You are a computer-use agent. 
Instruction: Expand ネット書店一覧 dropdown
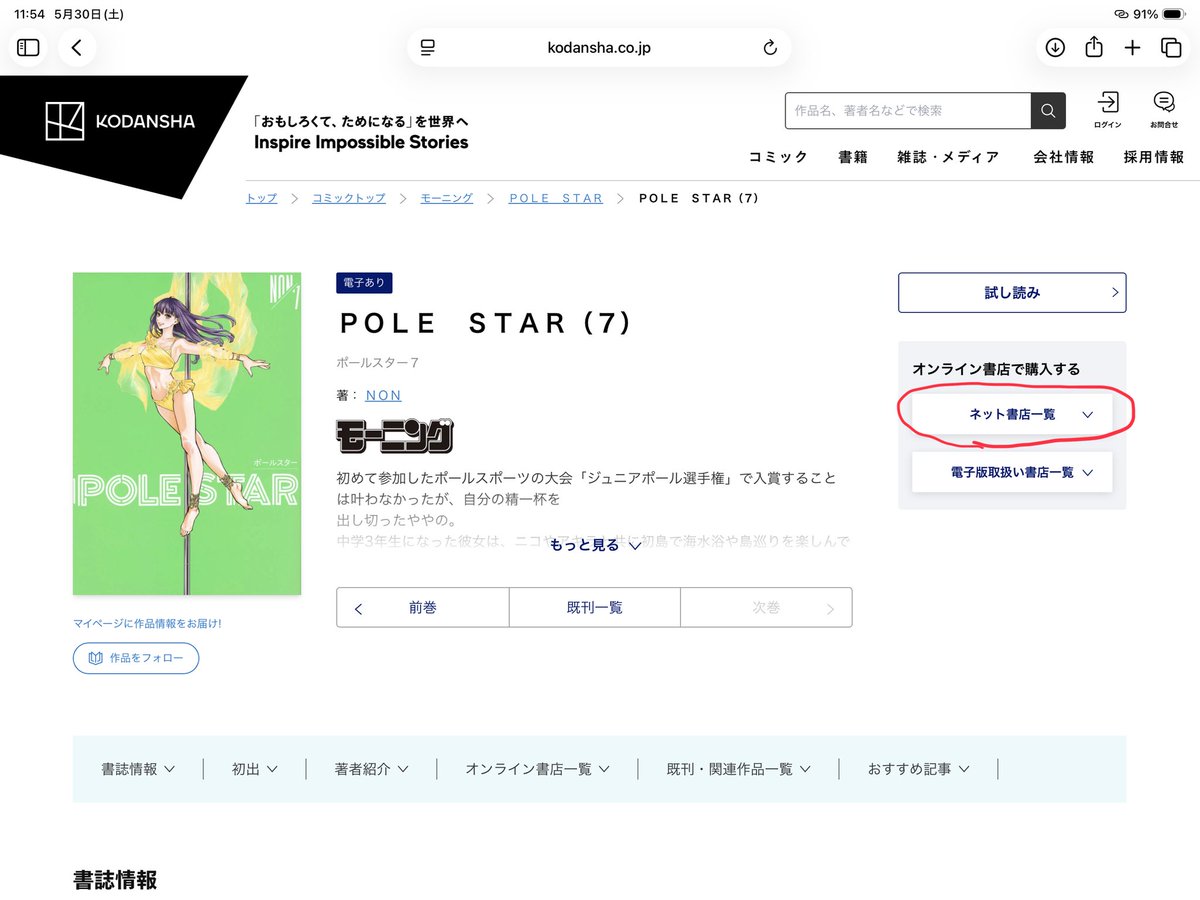[x=1012, y=414]
